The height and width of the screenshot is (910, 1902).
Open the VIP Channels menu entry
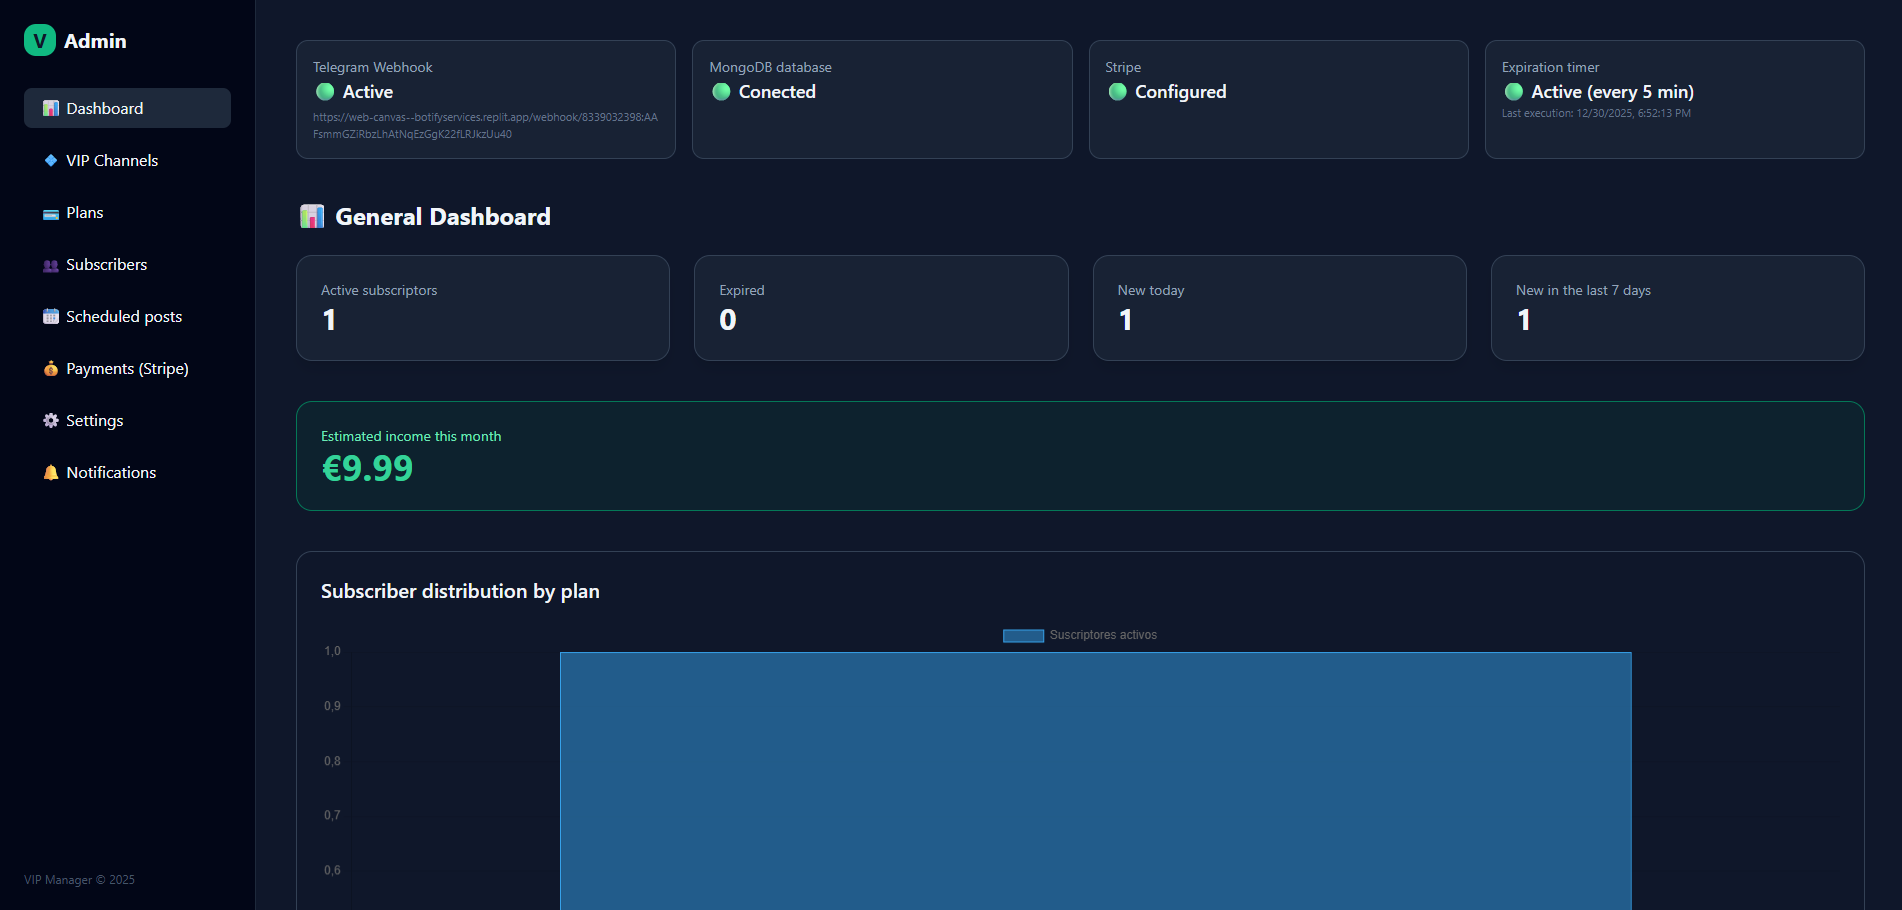coord(111,160)
